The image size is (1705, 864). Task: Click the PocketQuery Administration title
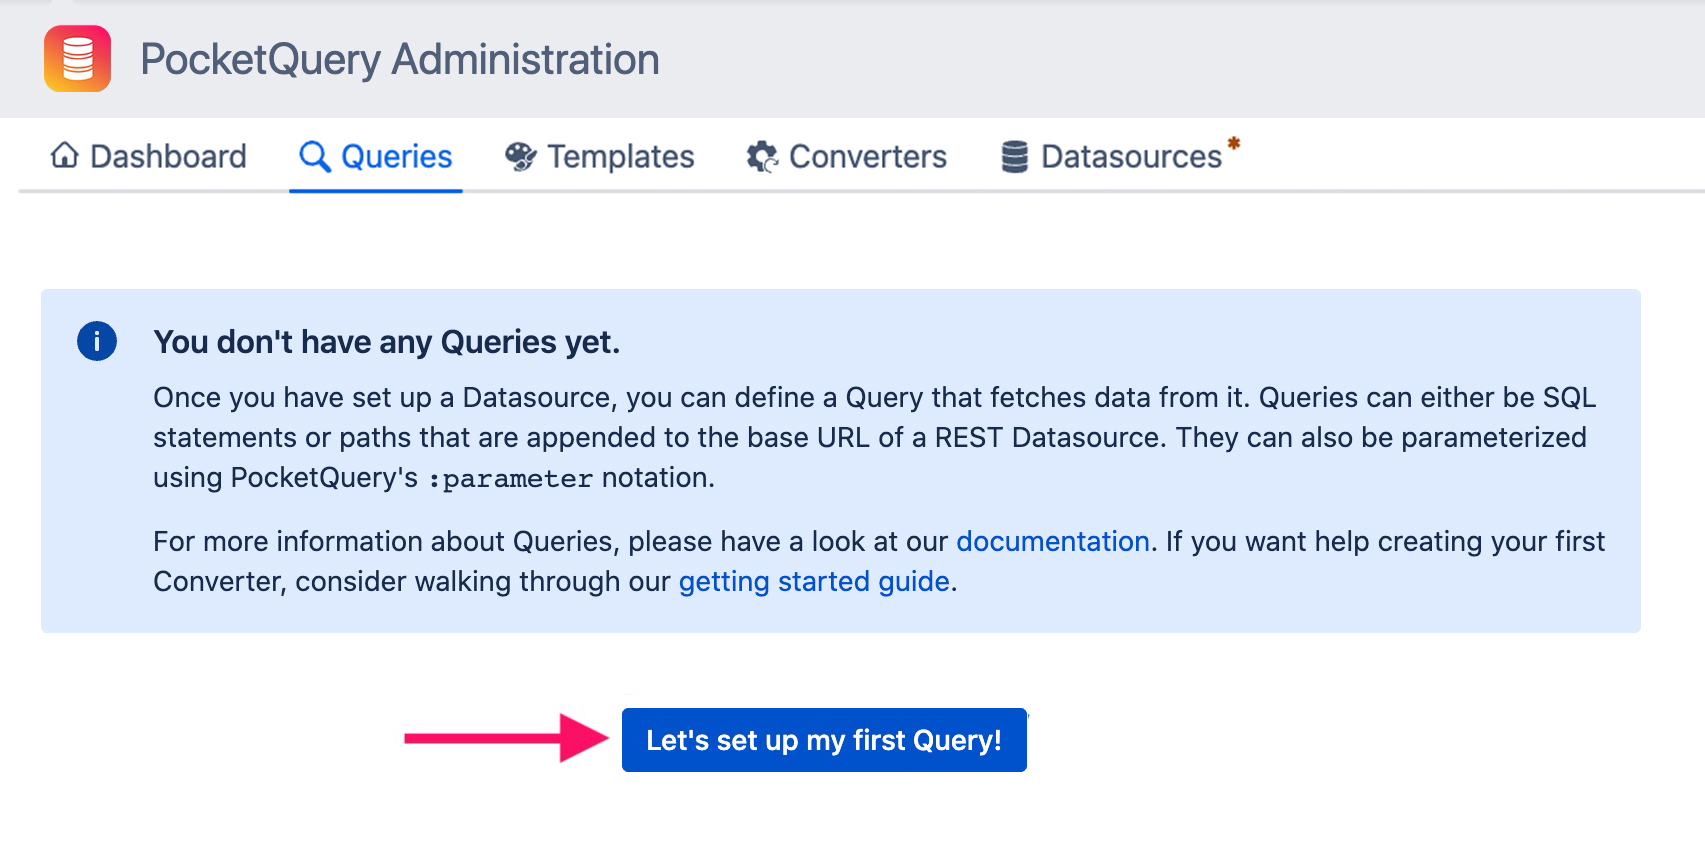[x=400, y=59]
